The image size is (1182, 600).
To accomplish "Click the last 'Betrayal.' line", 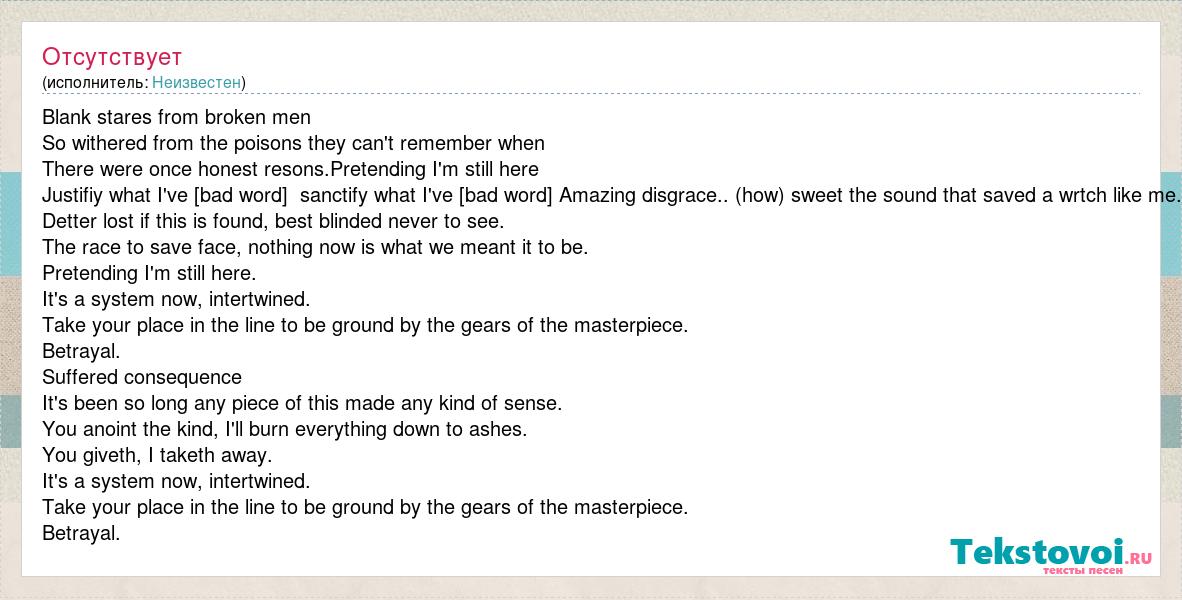I will pyautogui.click(x=81, y=533).
